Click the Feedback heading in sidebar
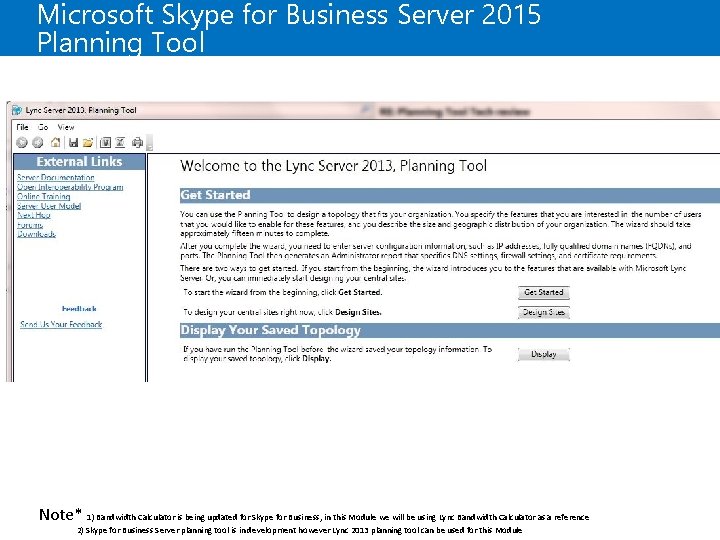This screenshot has height=540, width=720. pos(79,309)
